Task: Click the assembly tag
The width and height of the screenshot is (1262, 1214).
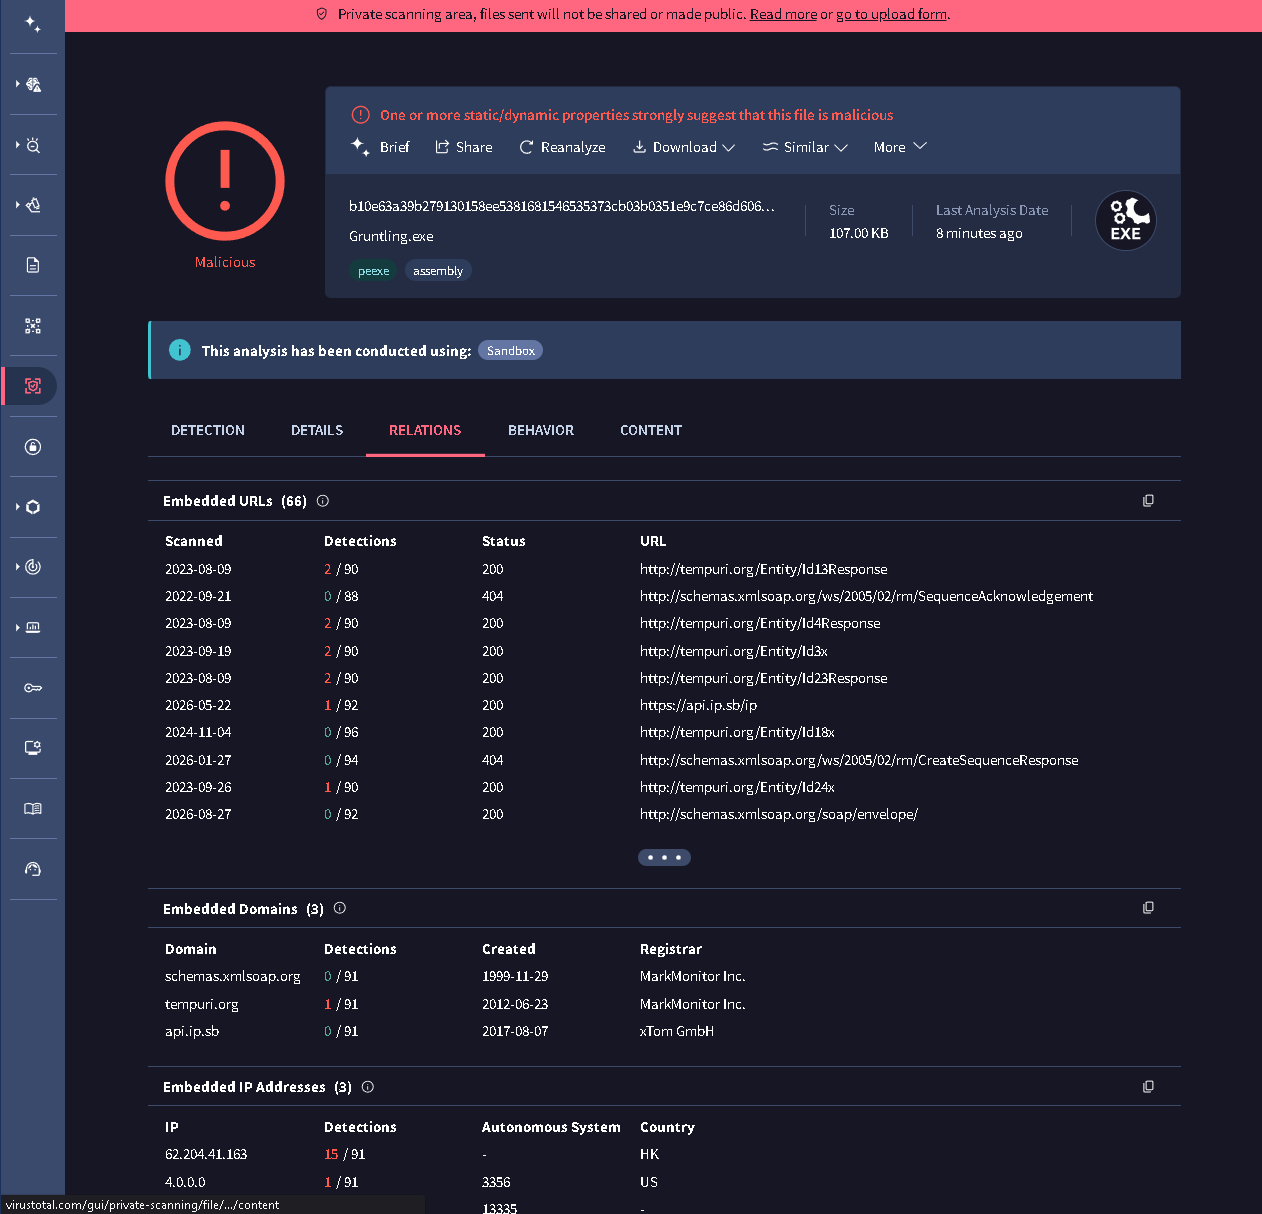Action: pyautogui.click(x=438, y=271)
